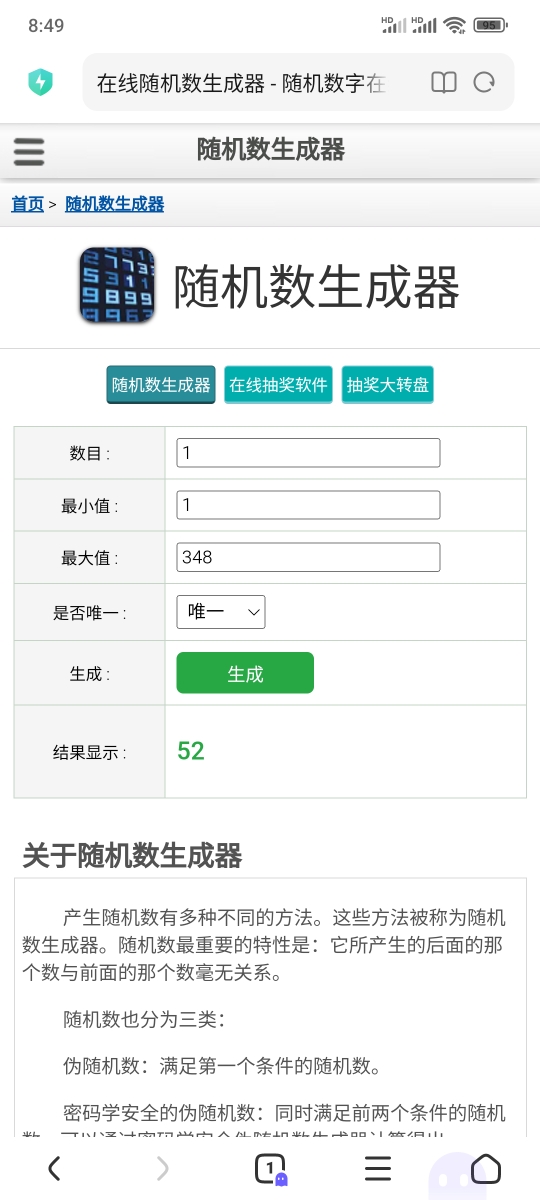The height and width of the screenshot is (1200, 540).
Task: Reload the page with refresh icon
Action: (485, 82)
